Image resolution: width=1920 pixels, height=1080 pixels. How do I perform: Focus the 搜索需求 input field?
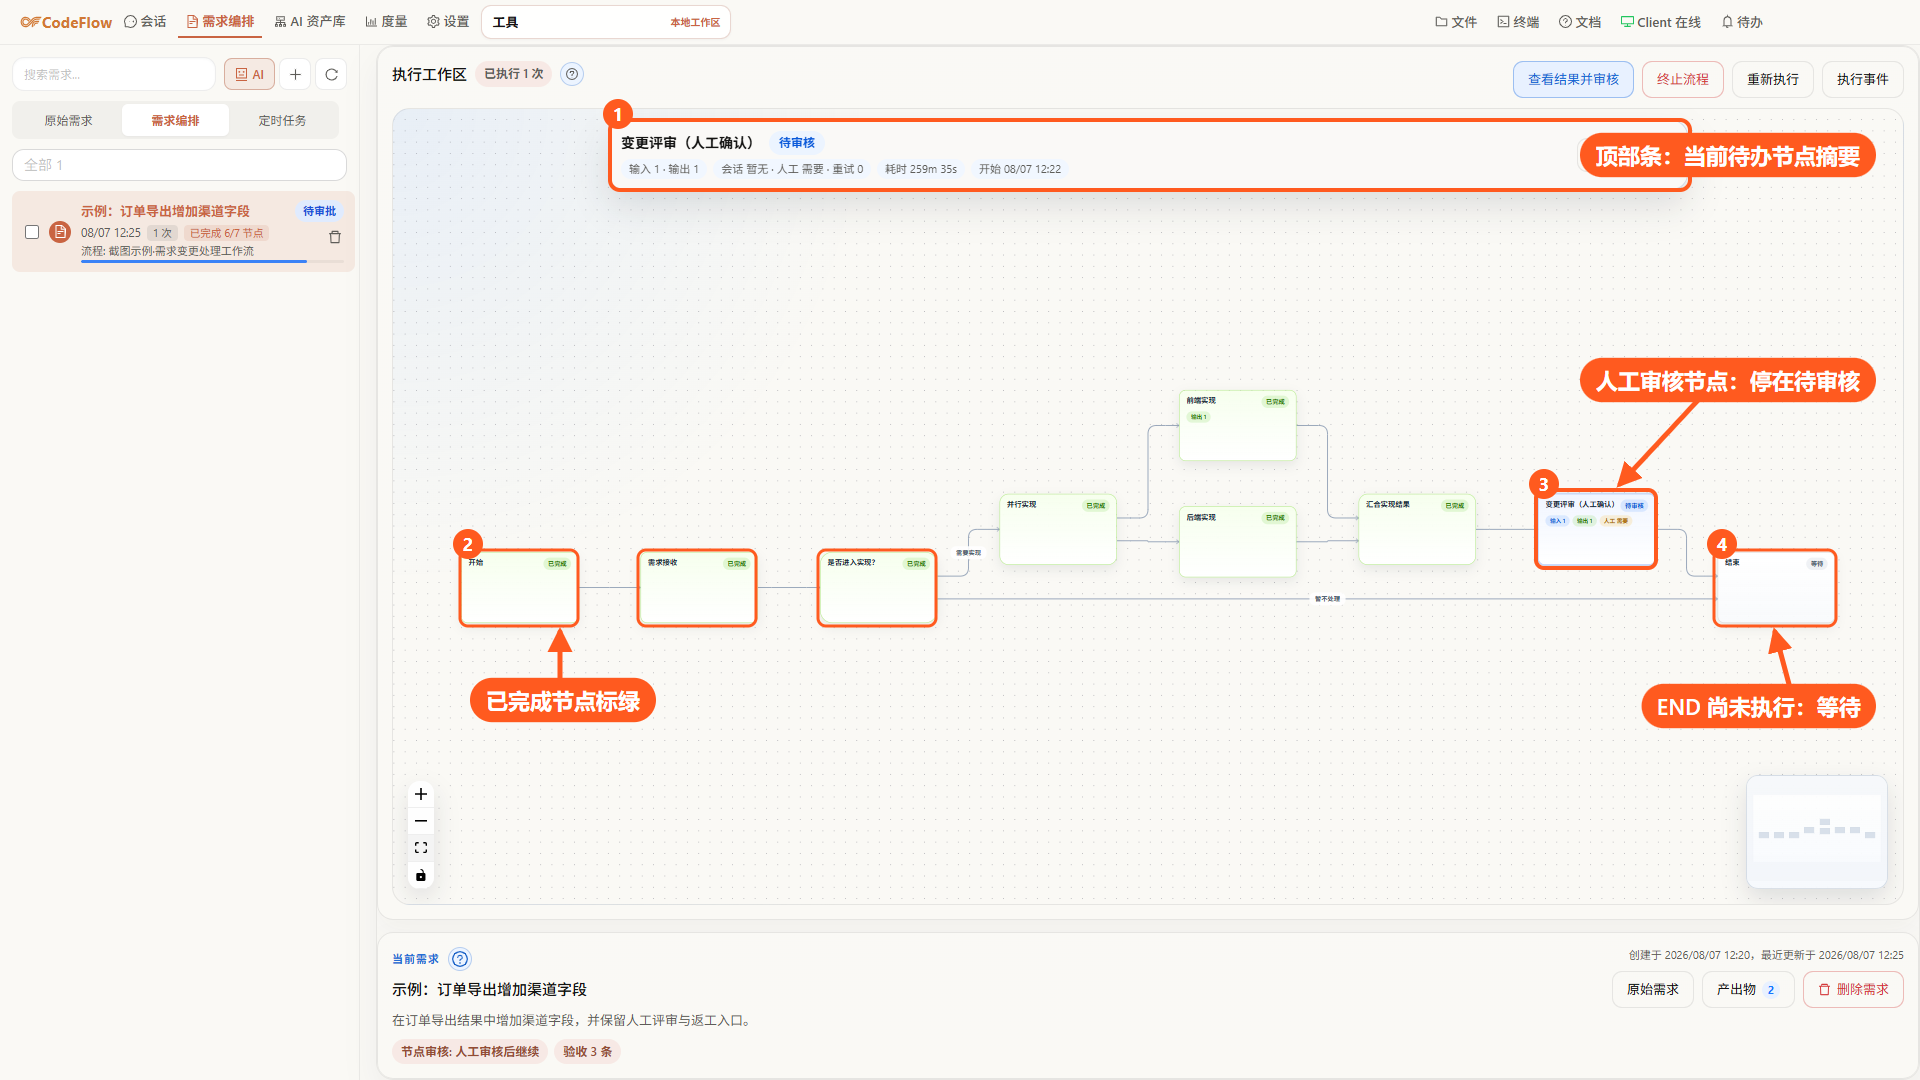pos(114,74)
